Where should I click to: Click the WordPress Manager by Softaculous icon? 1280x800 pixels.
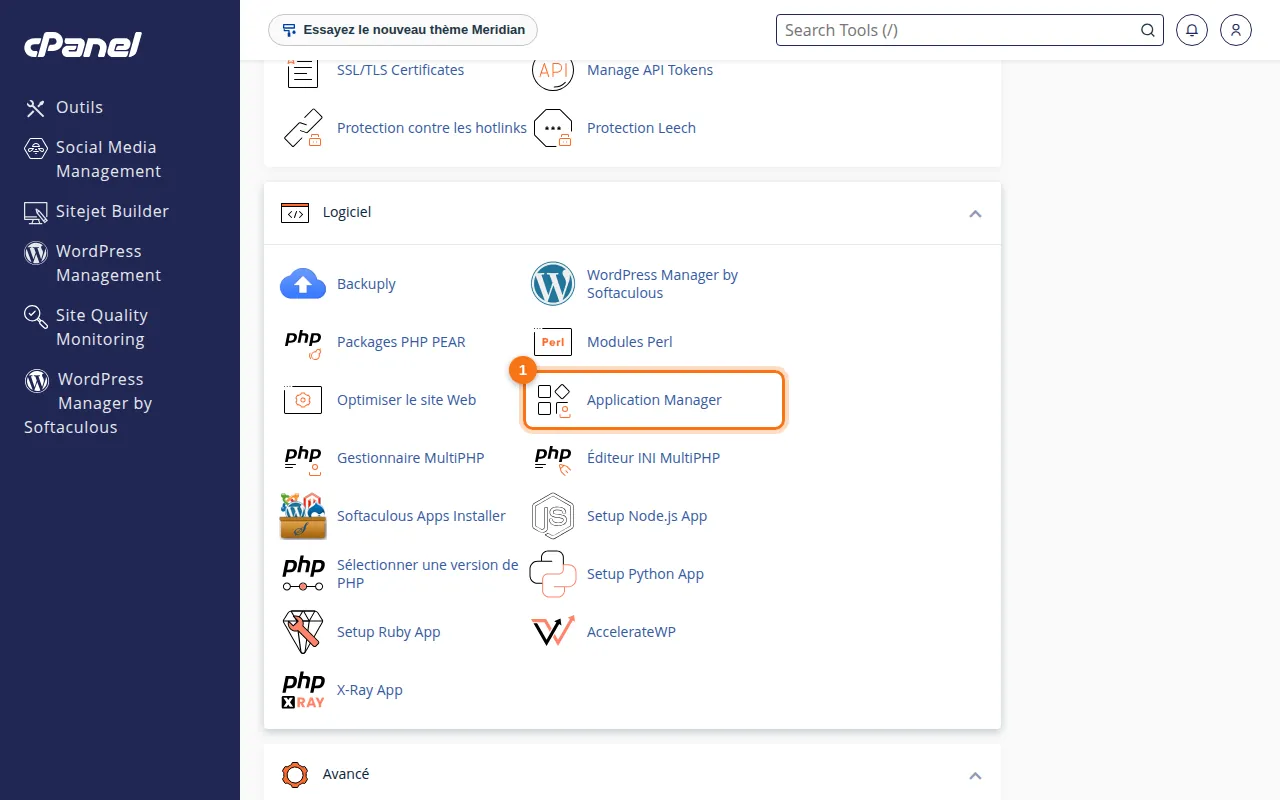pyautogui.click(x=553, y=284)
